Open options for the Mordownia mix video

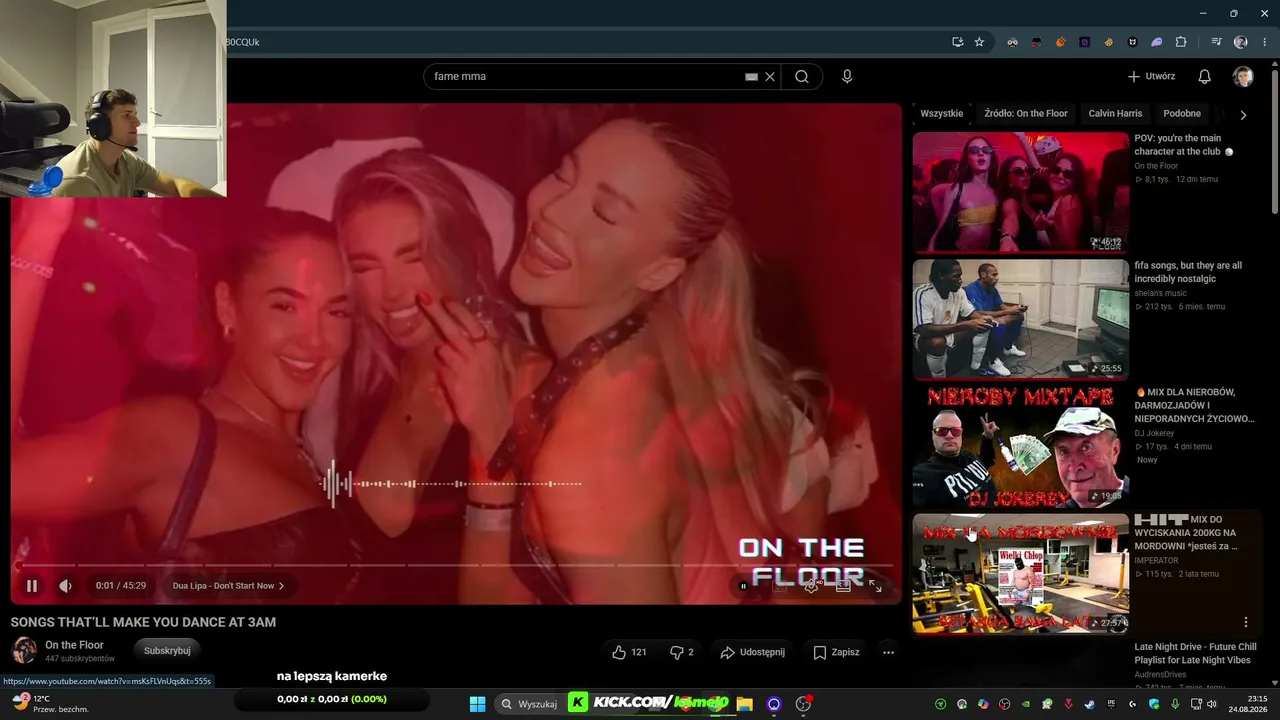coord(1246,622)
